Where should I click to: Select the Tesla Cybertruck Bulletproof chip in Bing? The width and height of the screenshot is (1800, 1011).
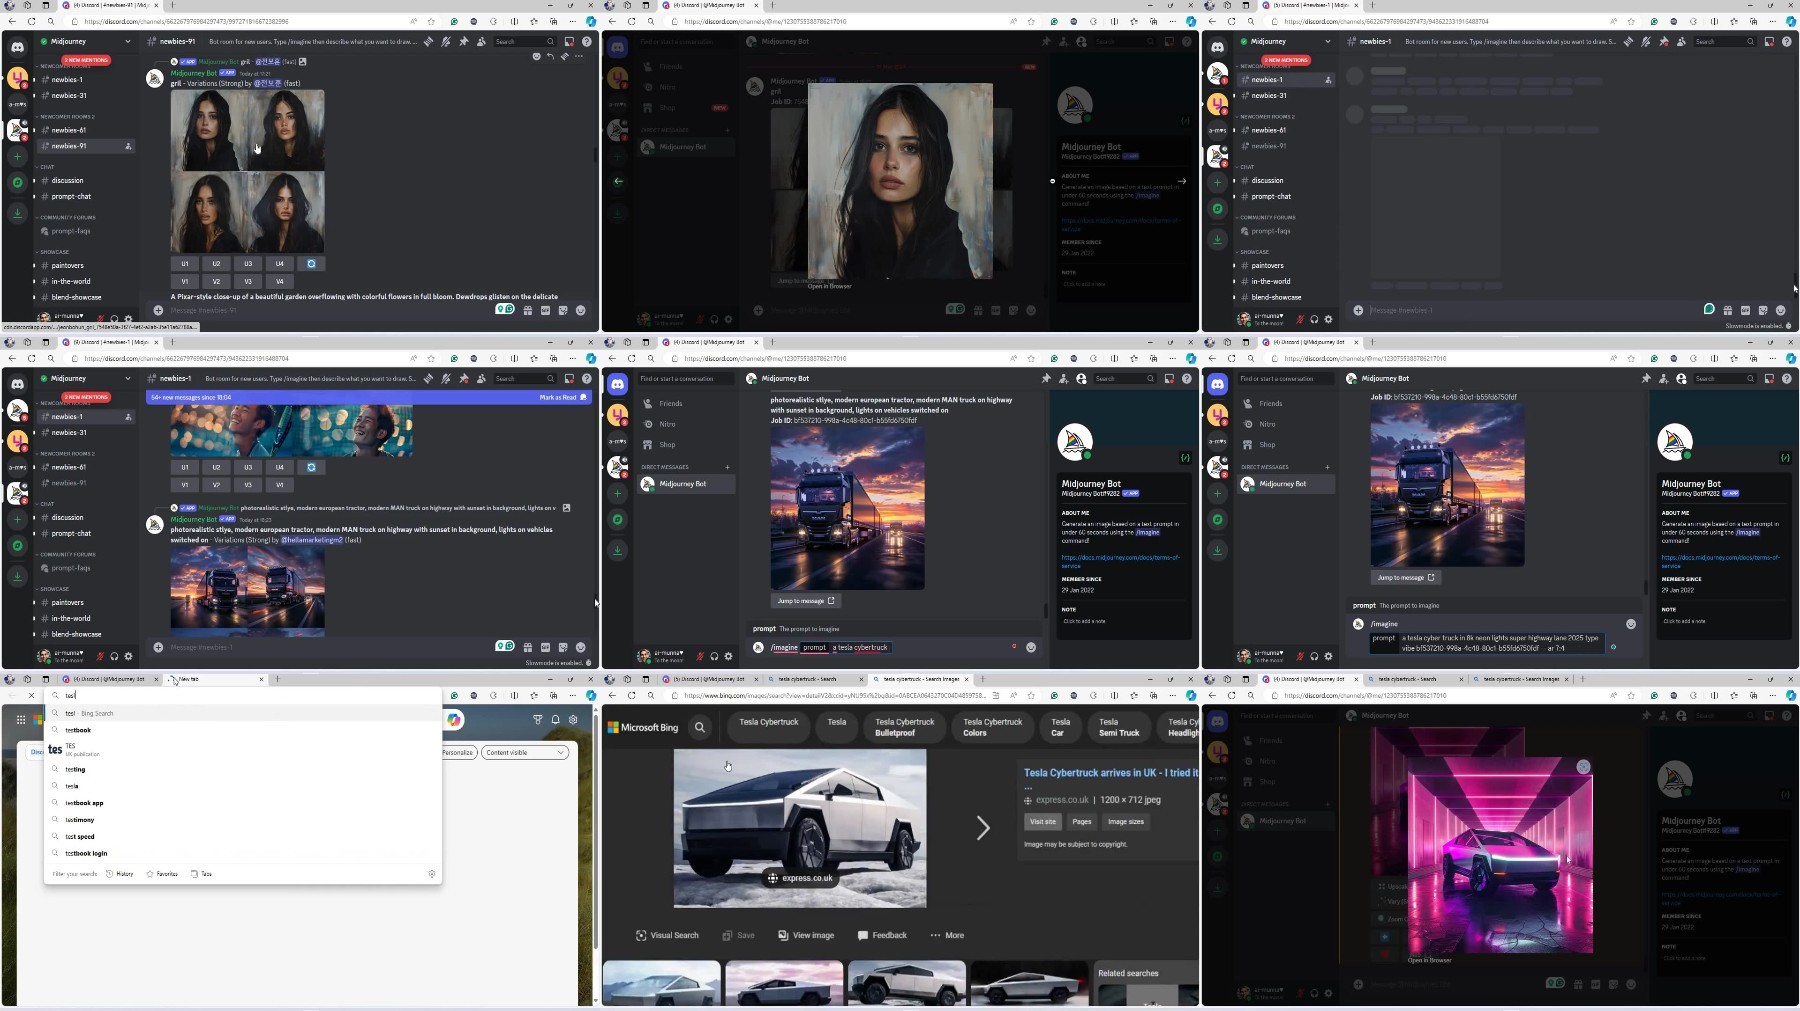tap(904, 727)
